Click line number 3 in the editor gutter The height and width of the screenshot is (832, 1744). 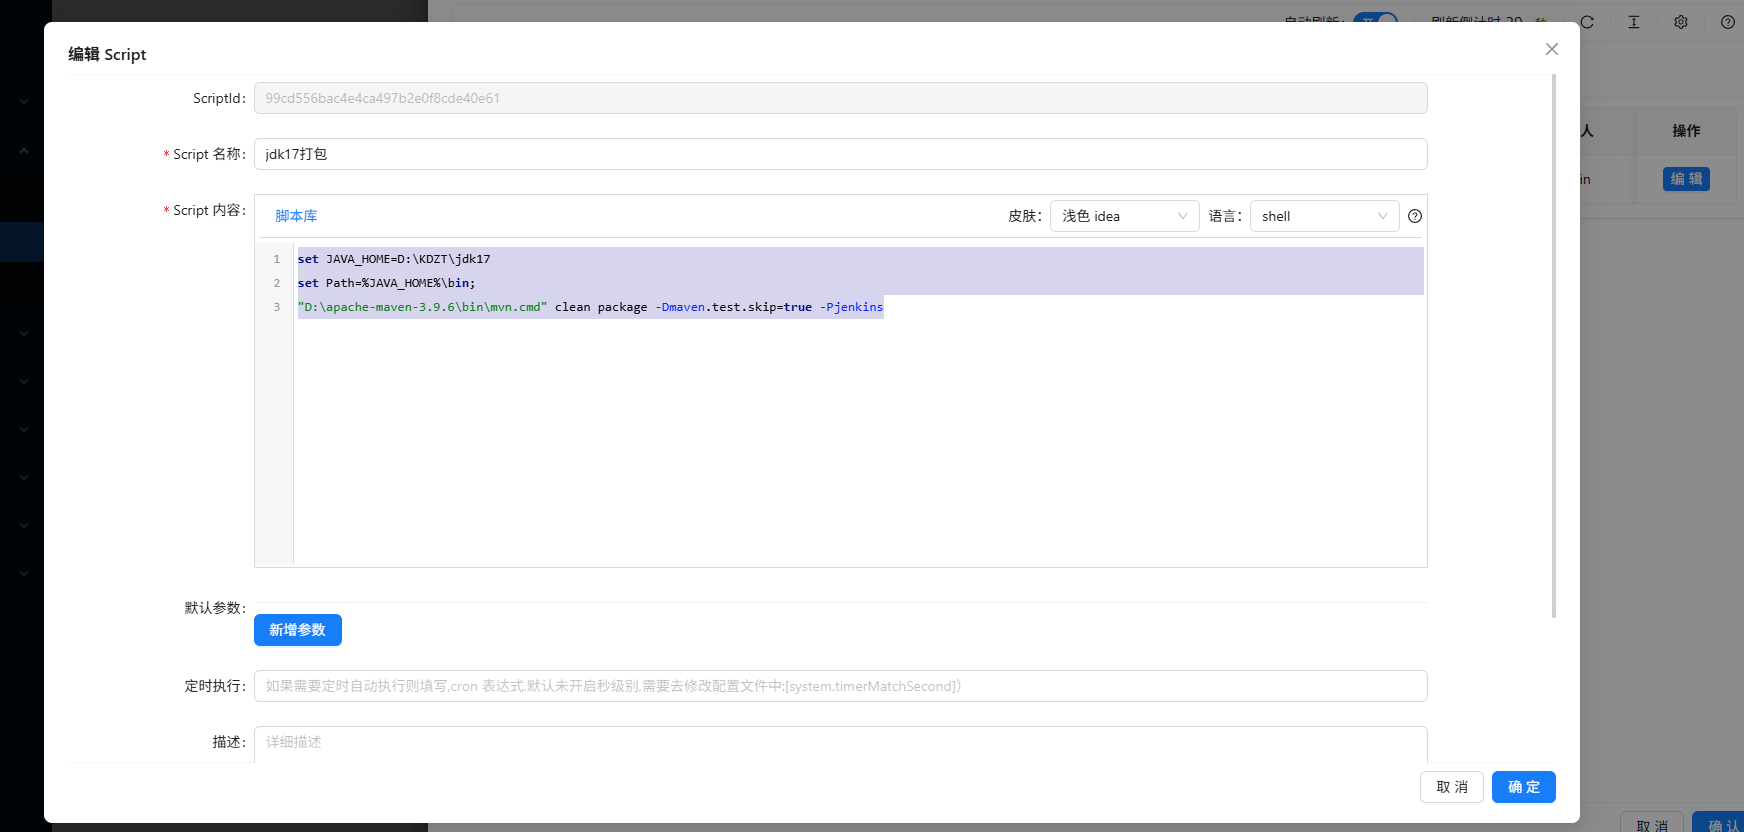[277, 307]
